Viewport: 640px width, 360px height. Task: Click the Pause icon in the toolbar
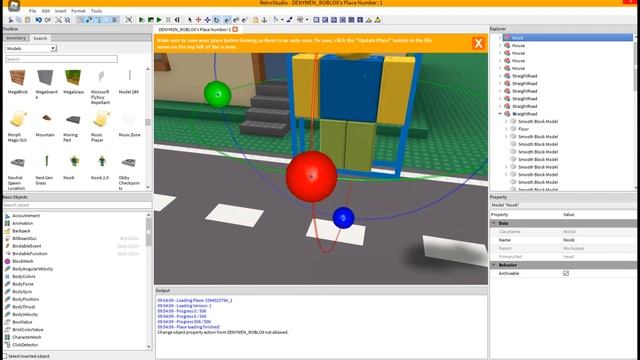click(x=168, y=20)
